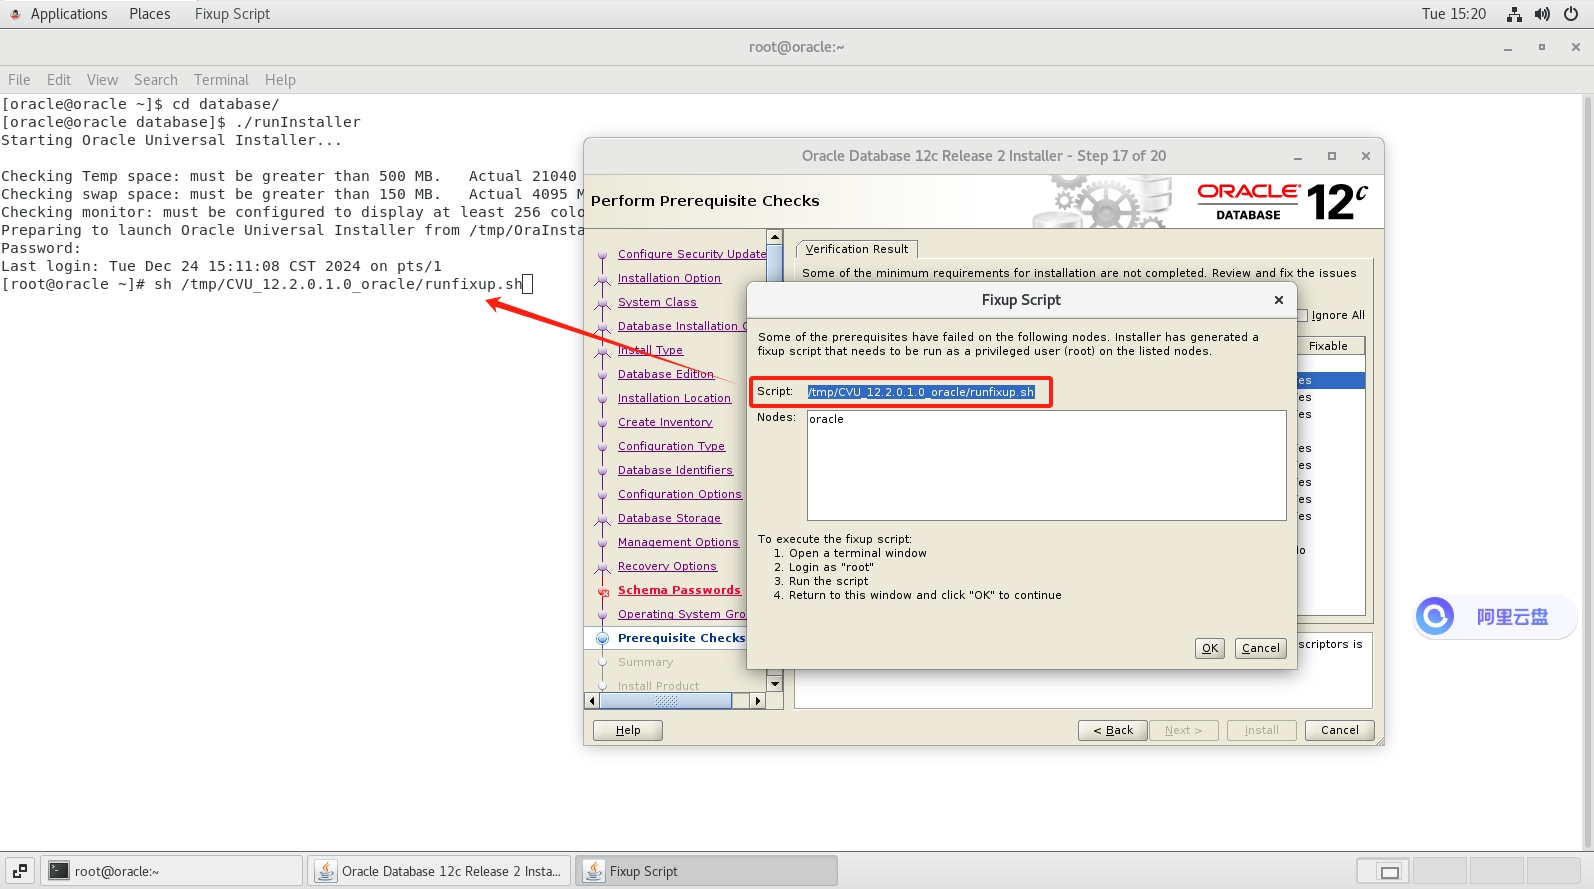Viewport: 1594px width, 889px height.
Task: Go to Recovery Options step
Action: (667, 566)
